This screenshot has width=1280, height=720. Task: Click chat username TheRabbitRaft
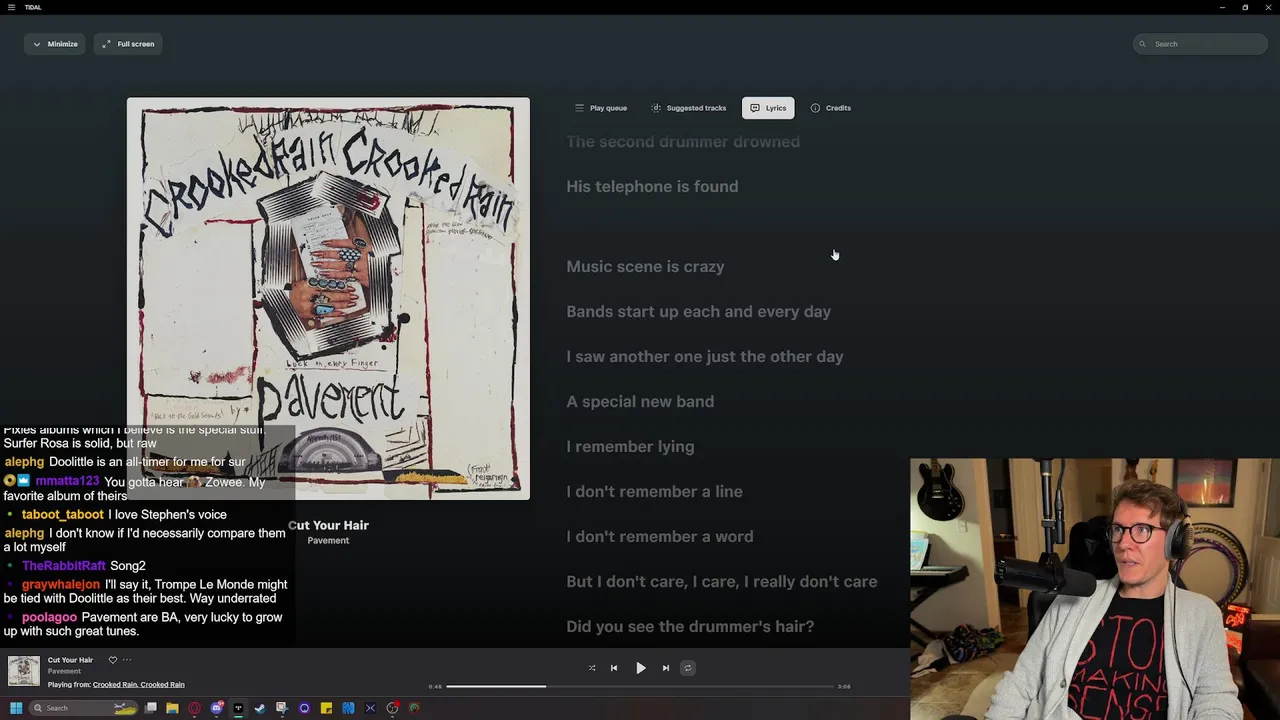pos(63,566)
